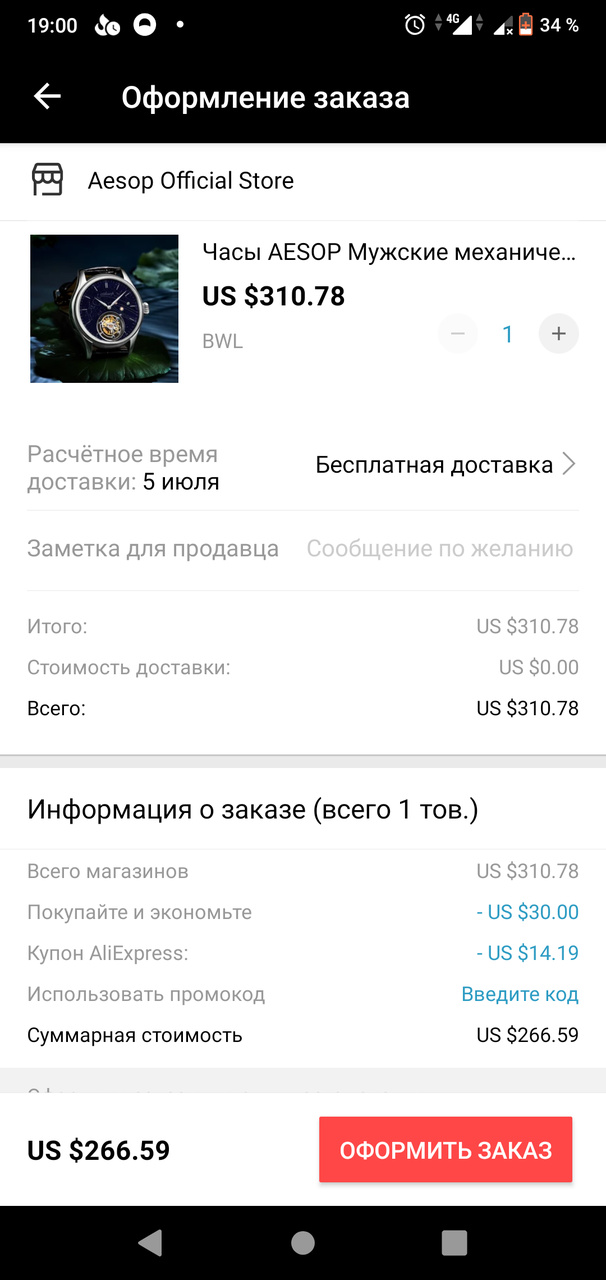
Task: Type in the Сообщение по желанию field
Action: tap(440, 549)
